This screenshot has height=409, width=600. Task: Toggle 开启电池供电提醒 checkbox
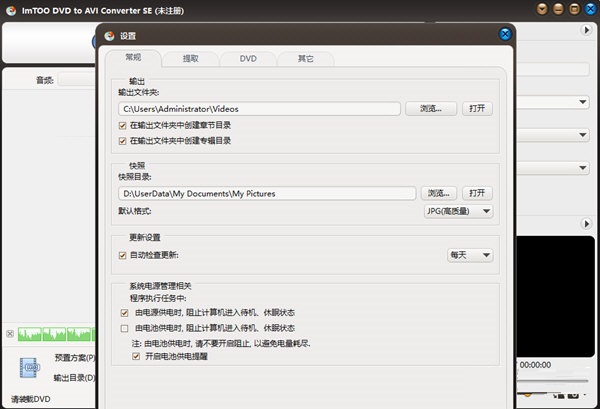point(136,357)
